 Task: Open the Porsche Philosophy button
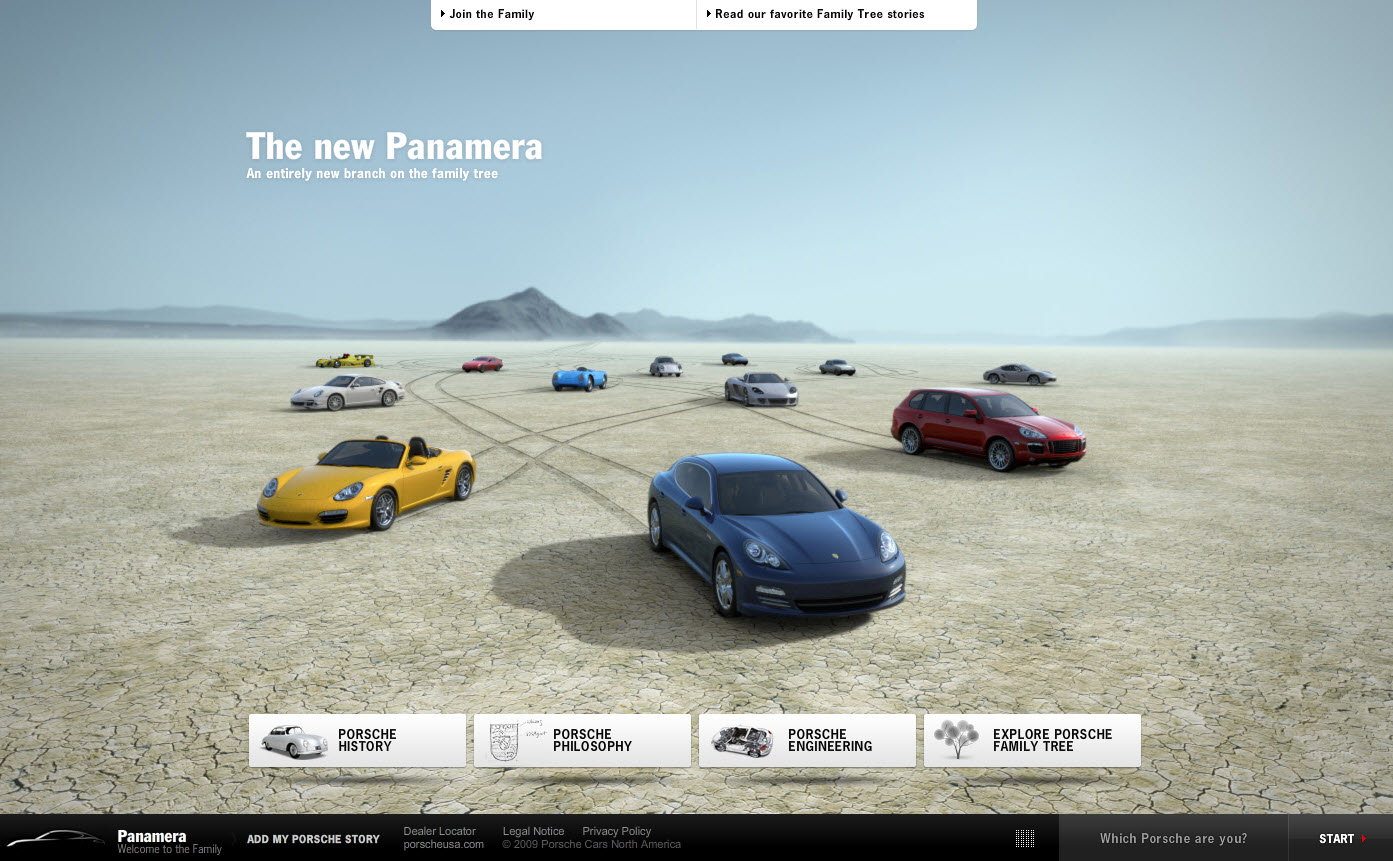(x=582, y=740)
